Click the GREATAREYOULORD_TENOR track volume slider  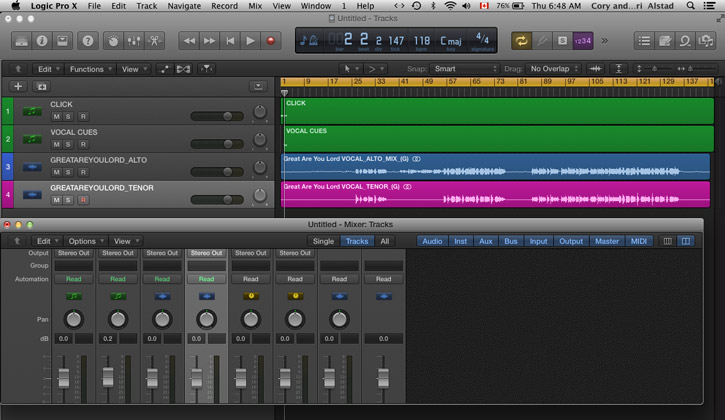(217, 199)
